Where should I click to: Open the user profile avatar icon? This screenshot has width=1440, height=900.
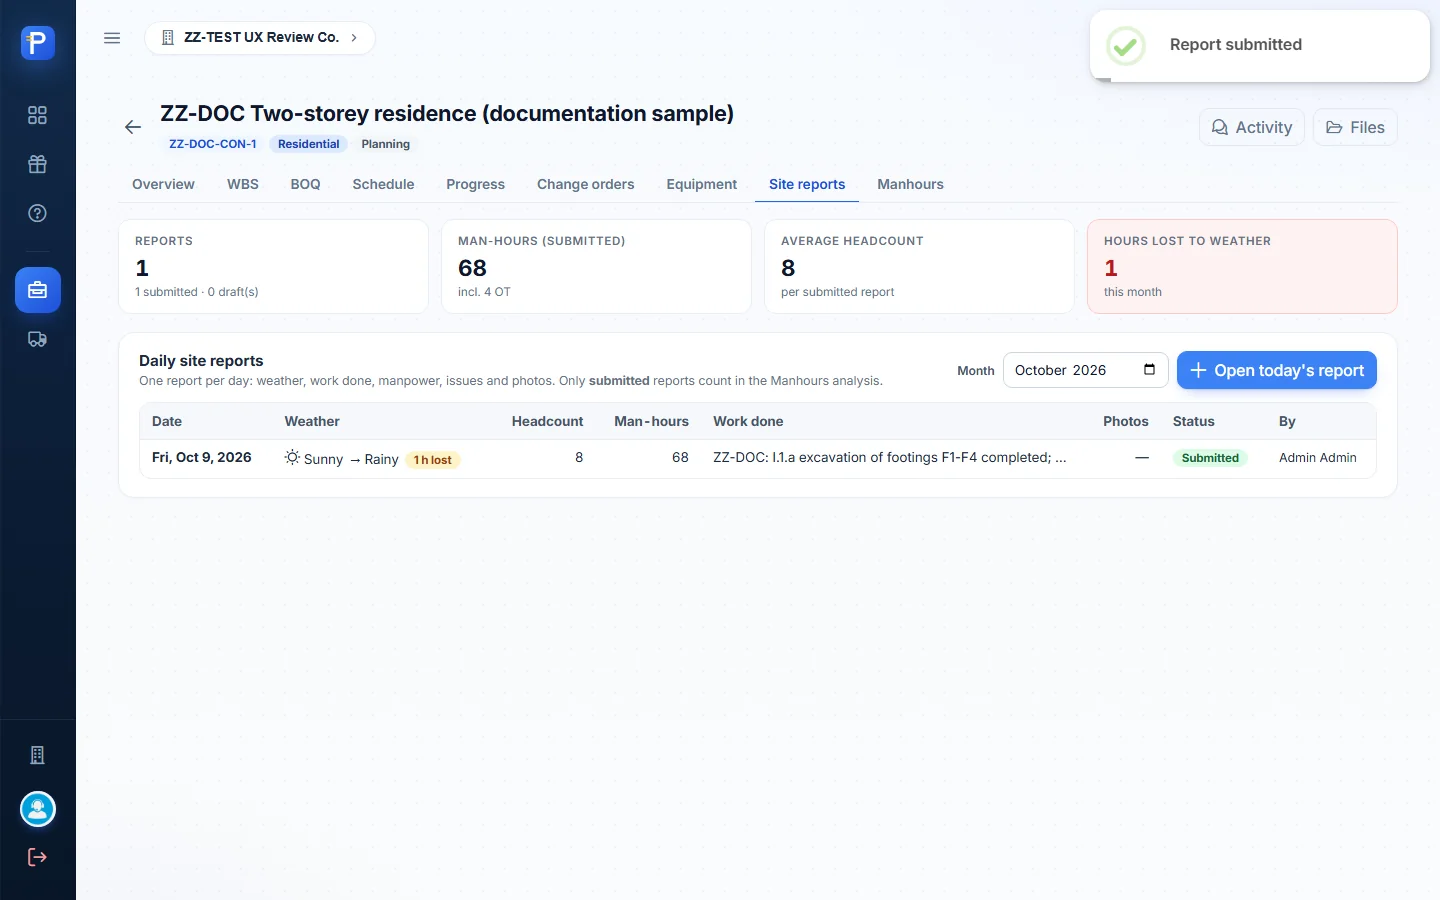pyautogui.click(x=37, y=809)
